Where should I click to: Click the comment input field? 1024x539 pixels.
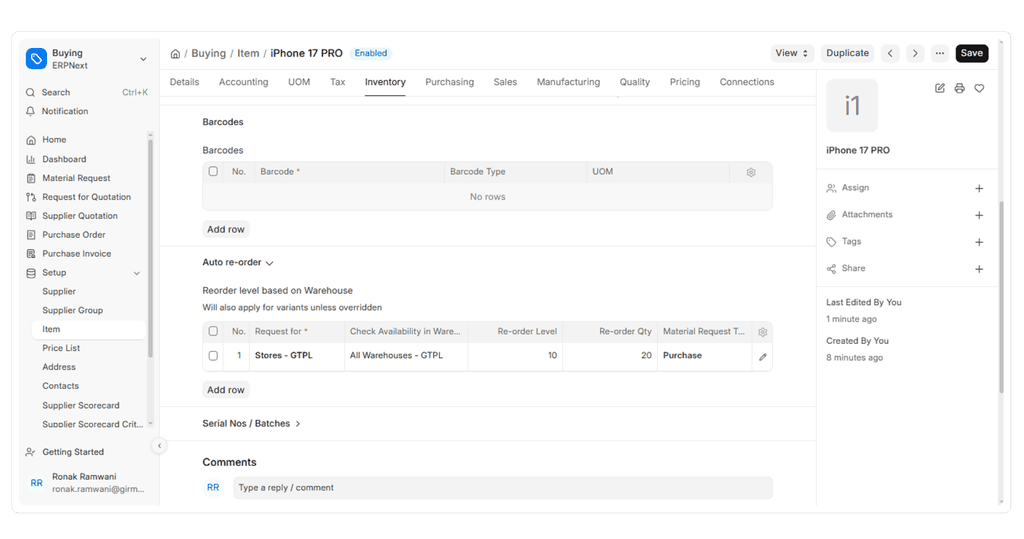click(x=503, y=488)
